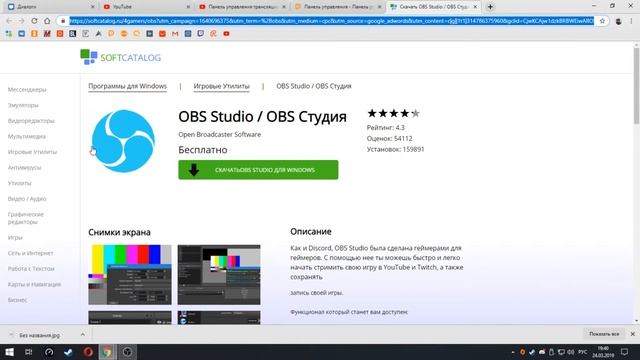Open the Chrome menu three-dot icon
The height and width of the screenshot is (360, 640).
pos(631,21)
